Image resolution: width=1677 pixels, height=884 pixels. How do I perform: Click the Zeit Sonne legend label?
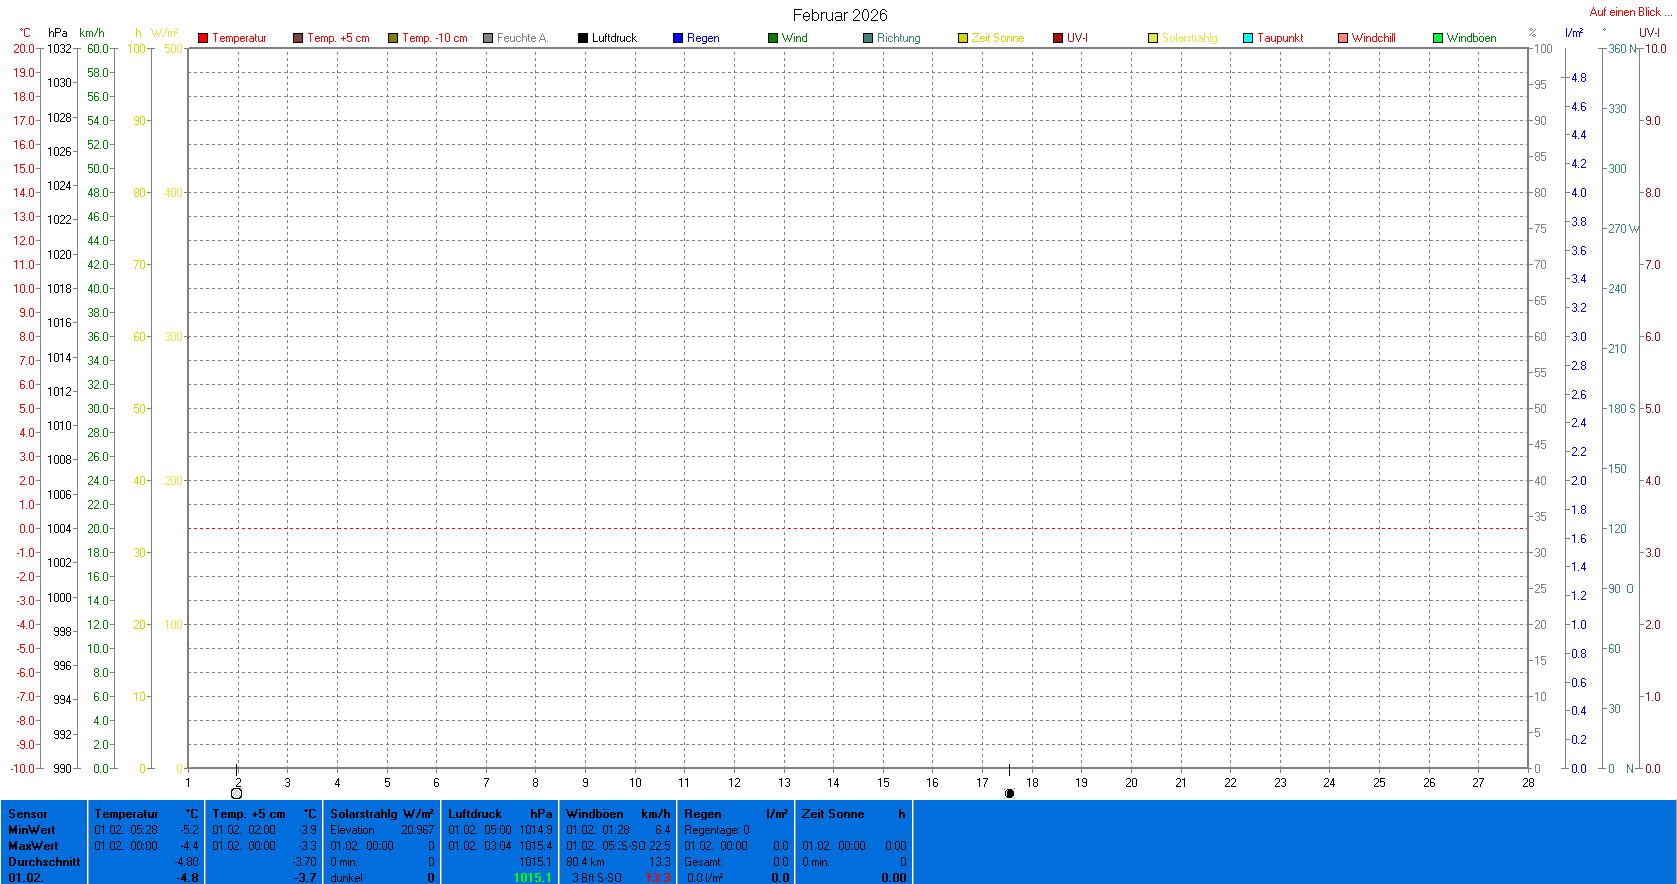pos(997,38)
